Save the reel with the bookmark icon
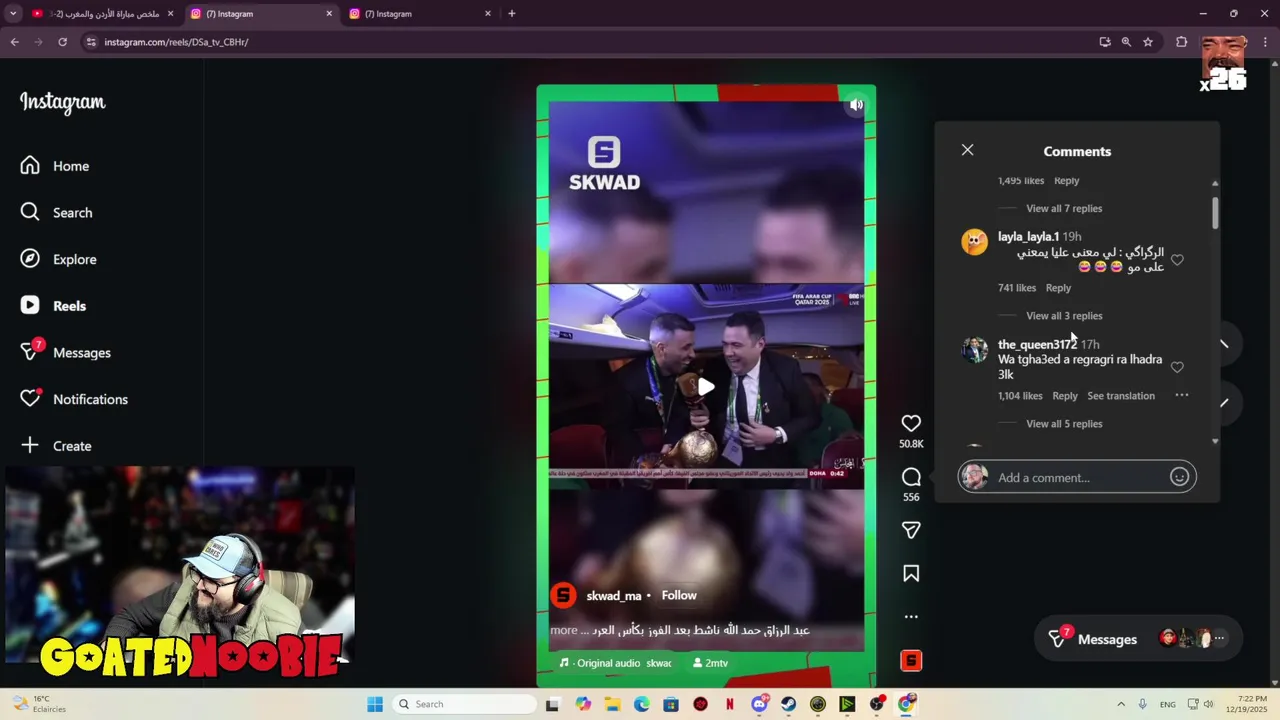1280x720 pixels. click(911, 574)
